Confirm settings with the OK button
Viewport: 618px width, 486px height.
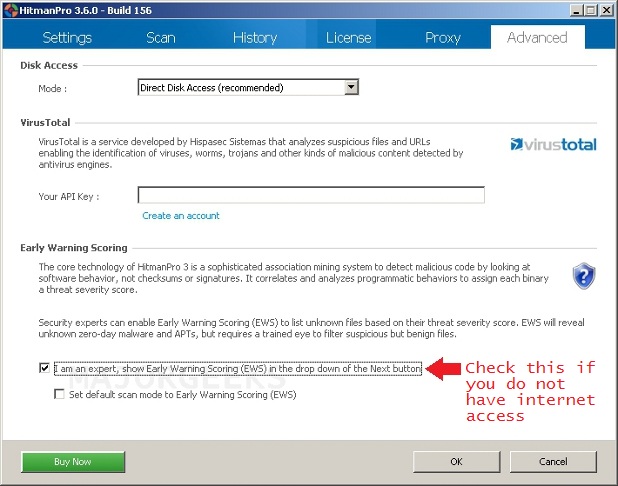pyautogui.click(x=456, y=462)
